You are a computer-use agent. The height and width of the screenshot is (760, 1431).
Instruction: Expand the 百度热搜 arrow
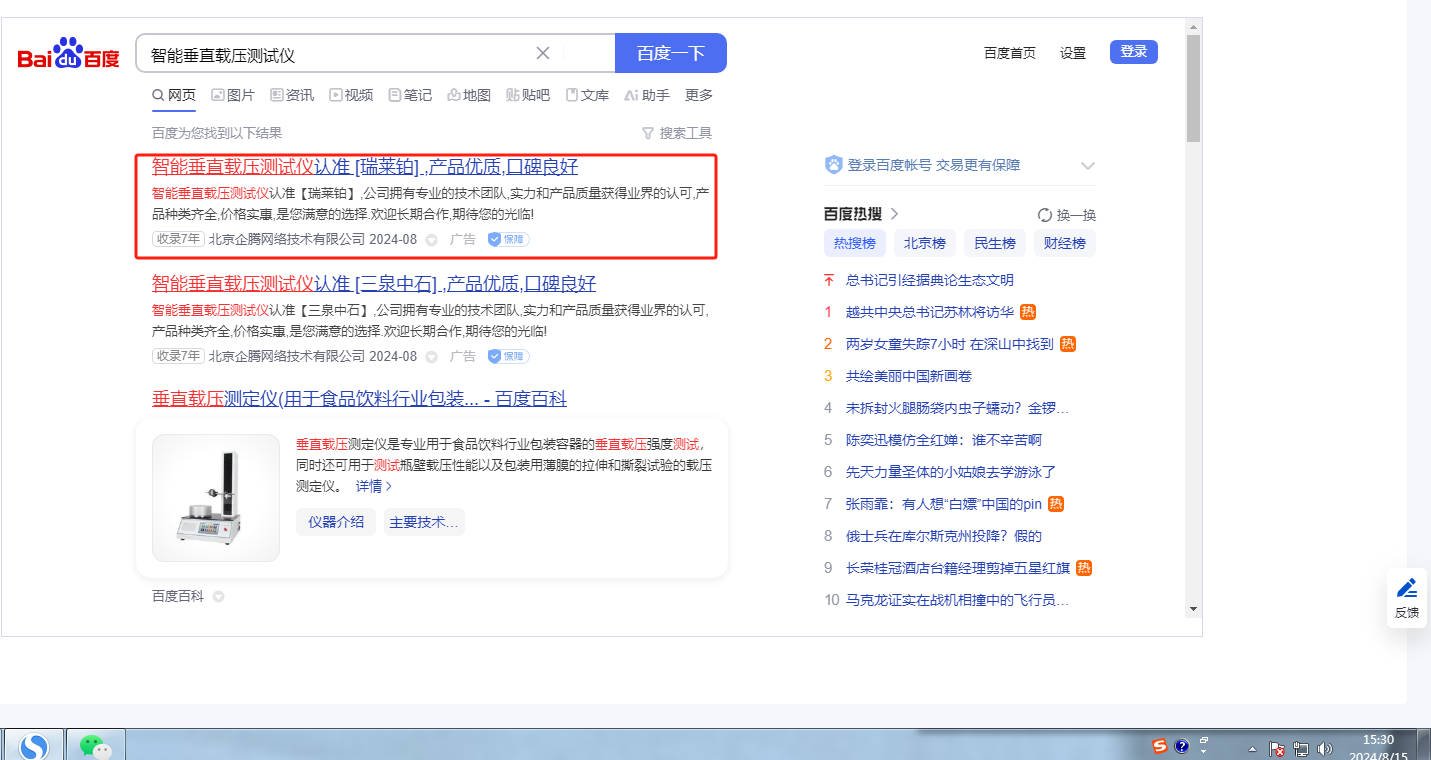[x=895, y=214]
